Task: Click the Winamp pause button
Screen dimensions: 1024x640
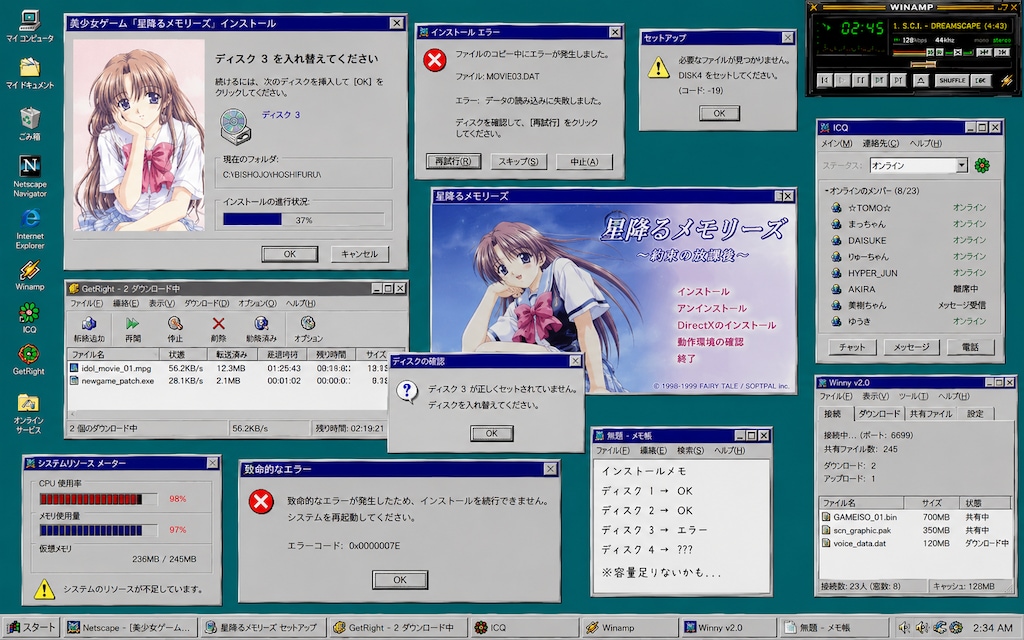Action: click(x=861, y=80)
